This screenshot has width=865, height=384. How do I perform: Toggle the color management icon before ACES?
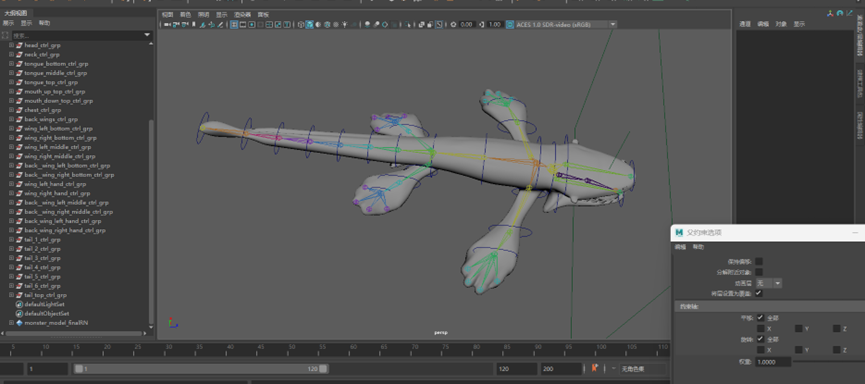tap(510, 24)
